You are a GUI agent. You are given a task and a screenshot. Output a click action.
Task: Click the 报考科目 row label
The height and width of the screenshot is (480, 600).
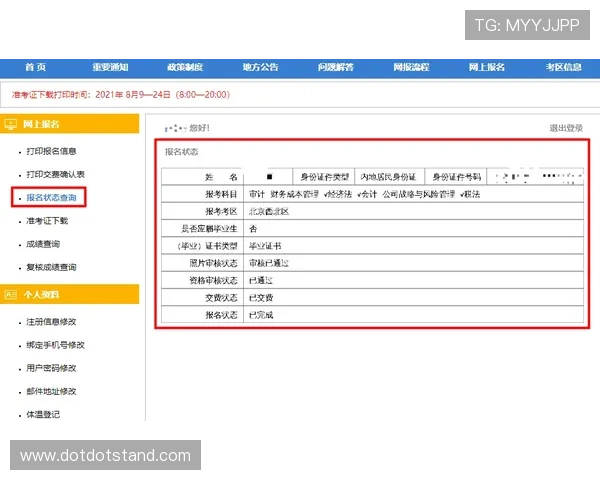pyautogui.click(x=221, y=194)
